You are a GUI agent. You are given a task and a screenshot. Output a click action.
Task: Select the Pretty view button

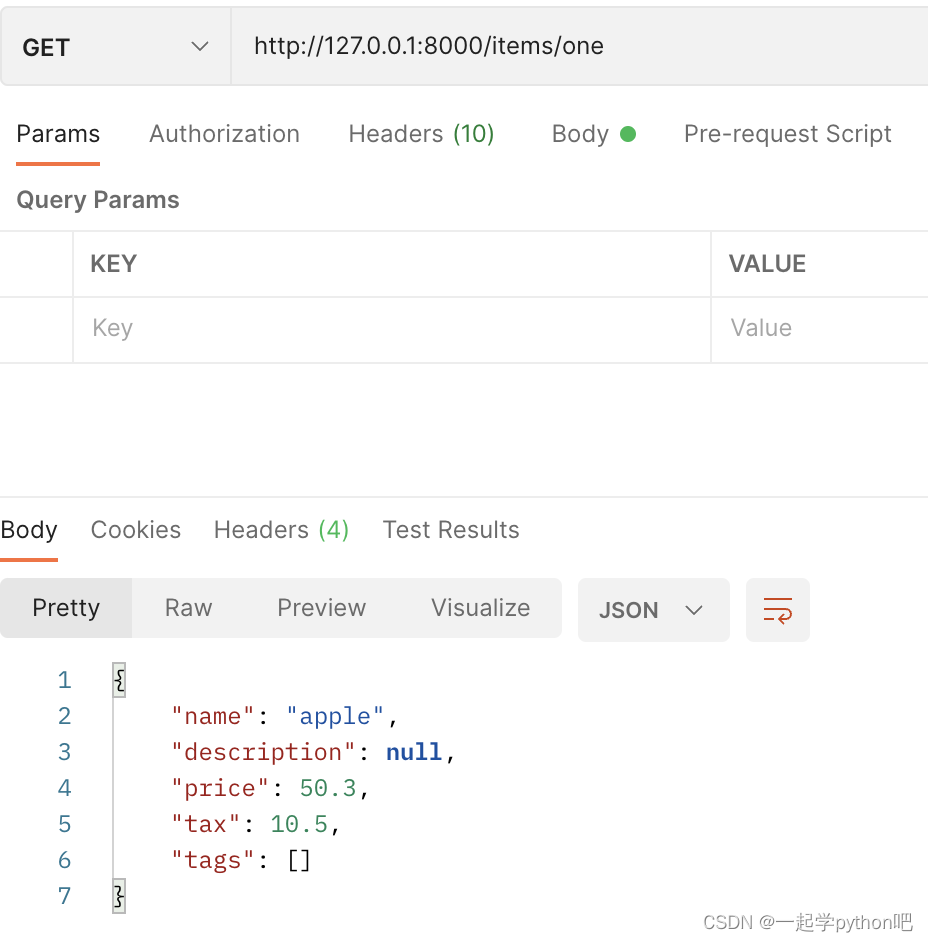tap(66, 608)
